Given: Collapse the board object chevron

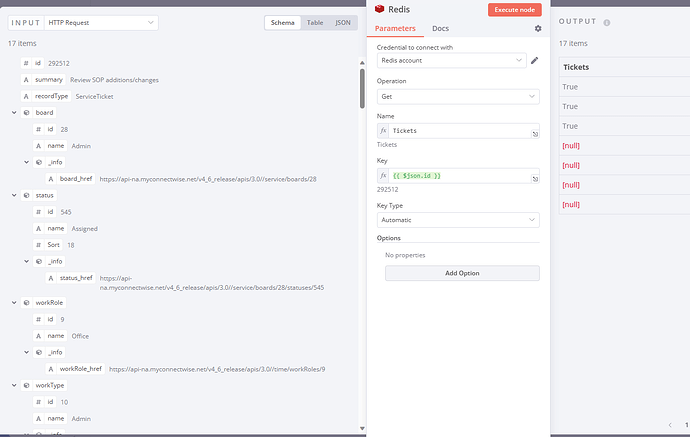Looking at the screenshot, I should point(14,113).
